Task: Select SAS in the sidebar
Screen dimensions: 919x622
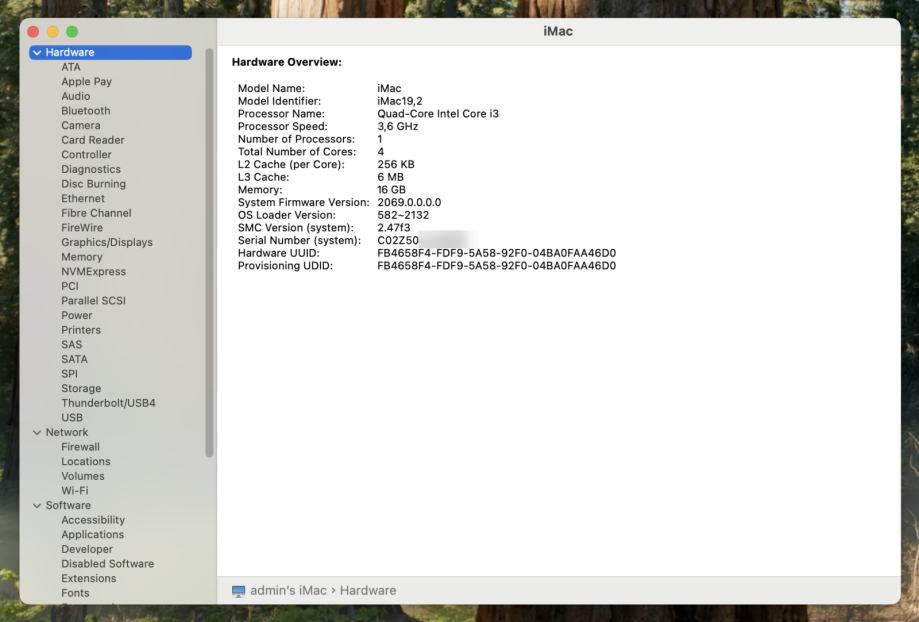Action: click(x=72, y=345)
